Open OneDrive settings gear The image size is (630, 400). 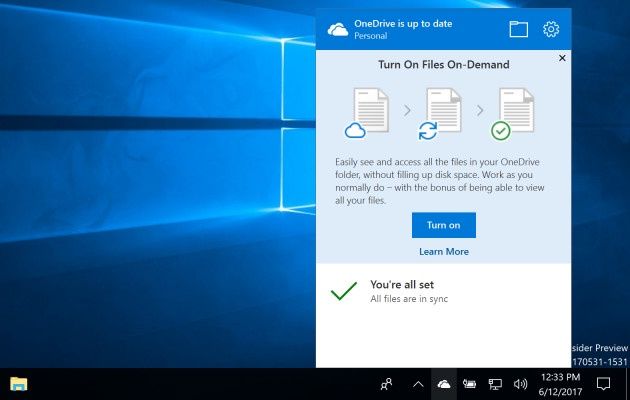(551, 29)
